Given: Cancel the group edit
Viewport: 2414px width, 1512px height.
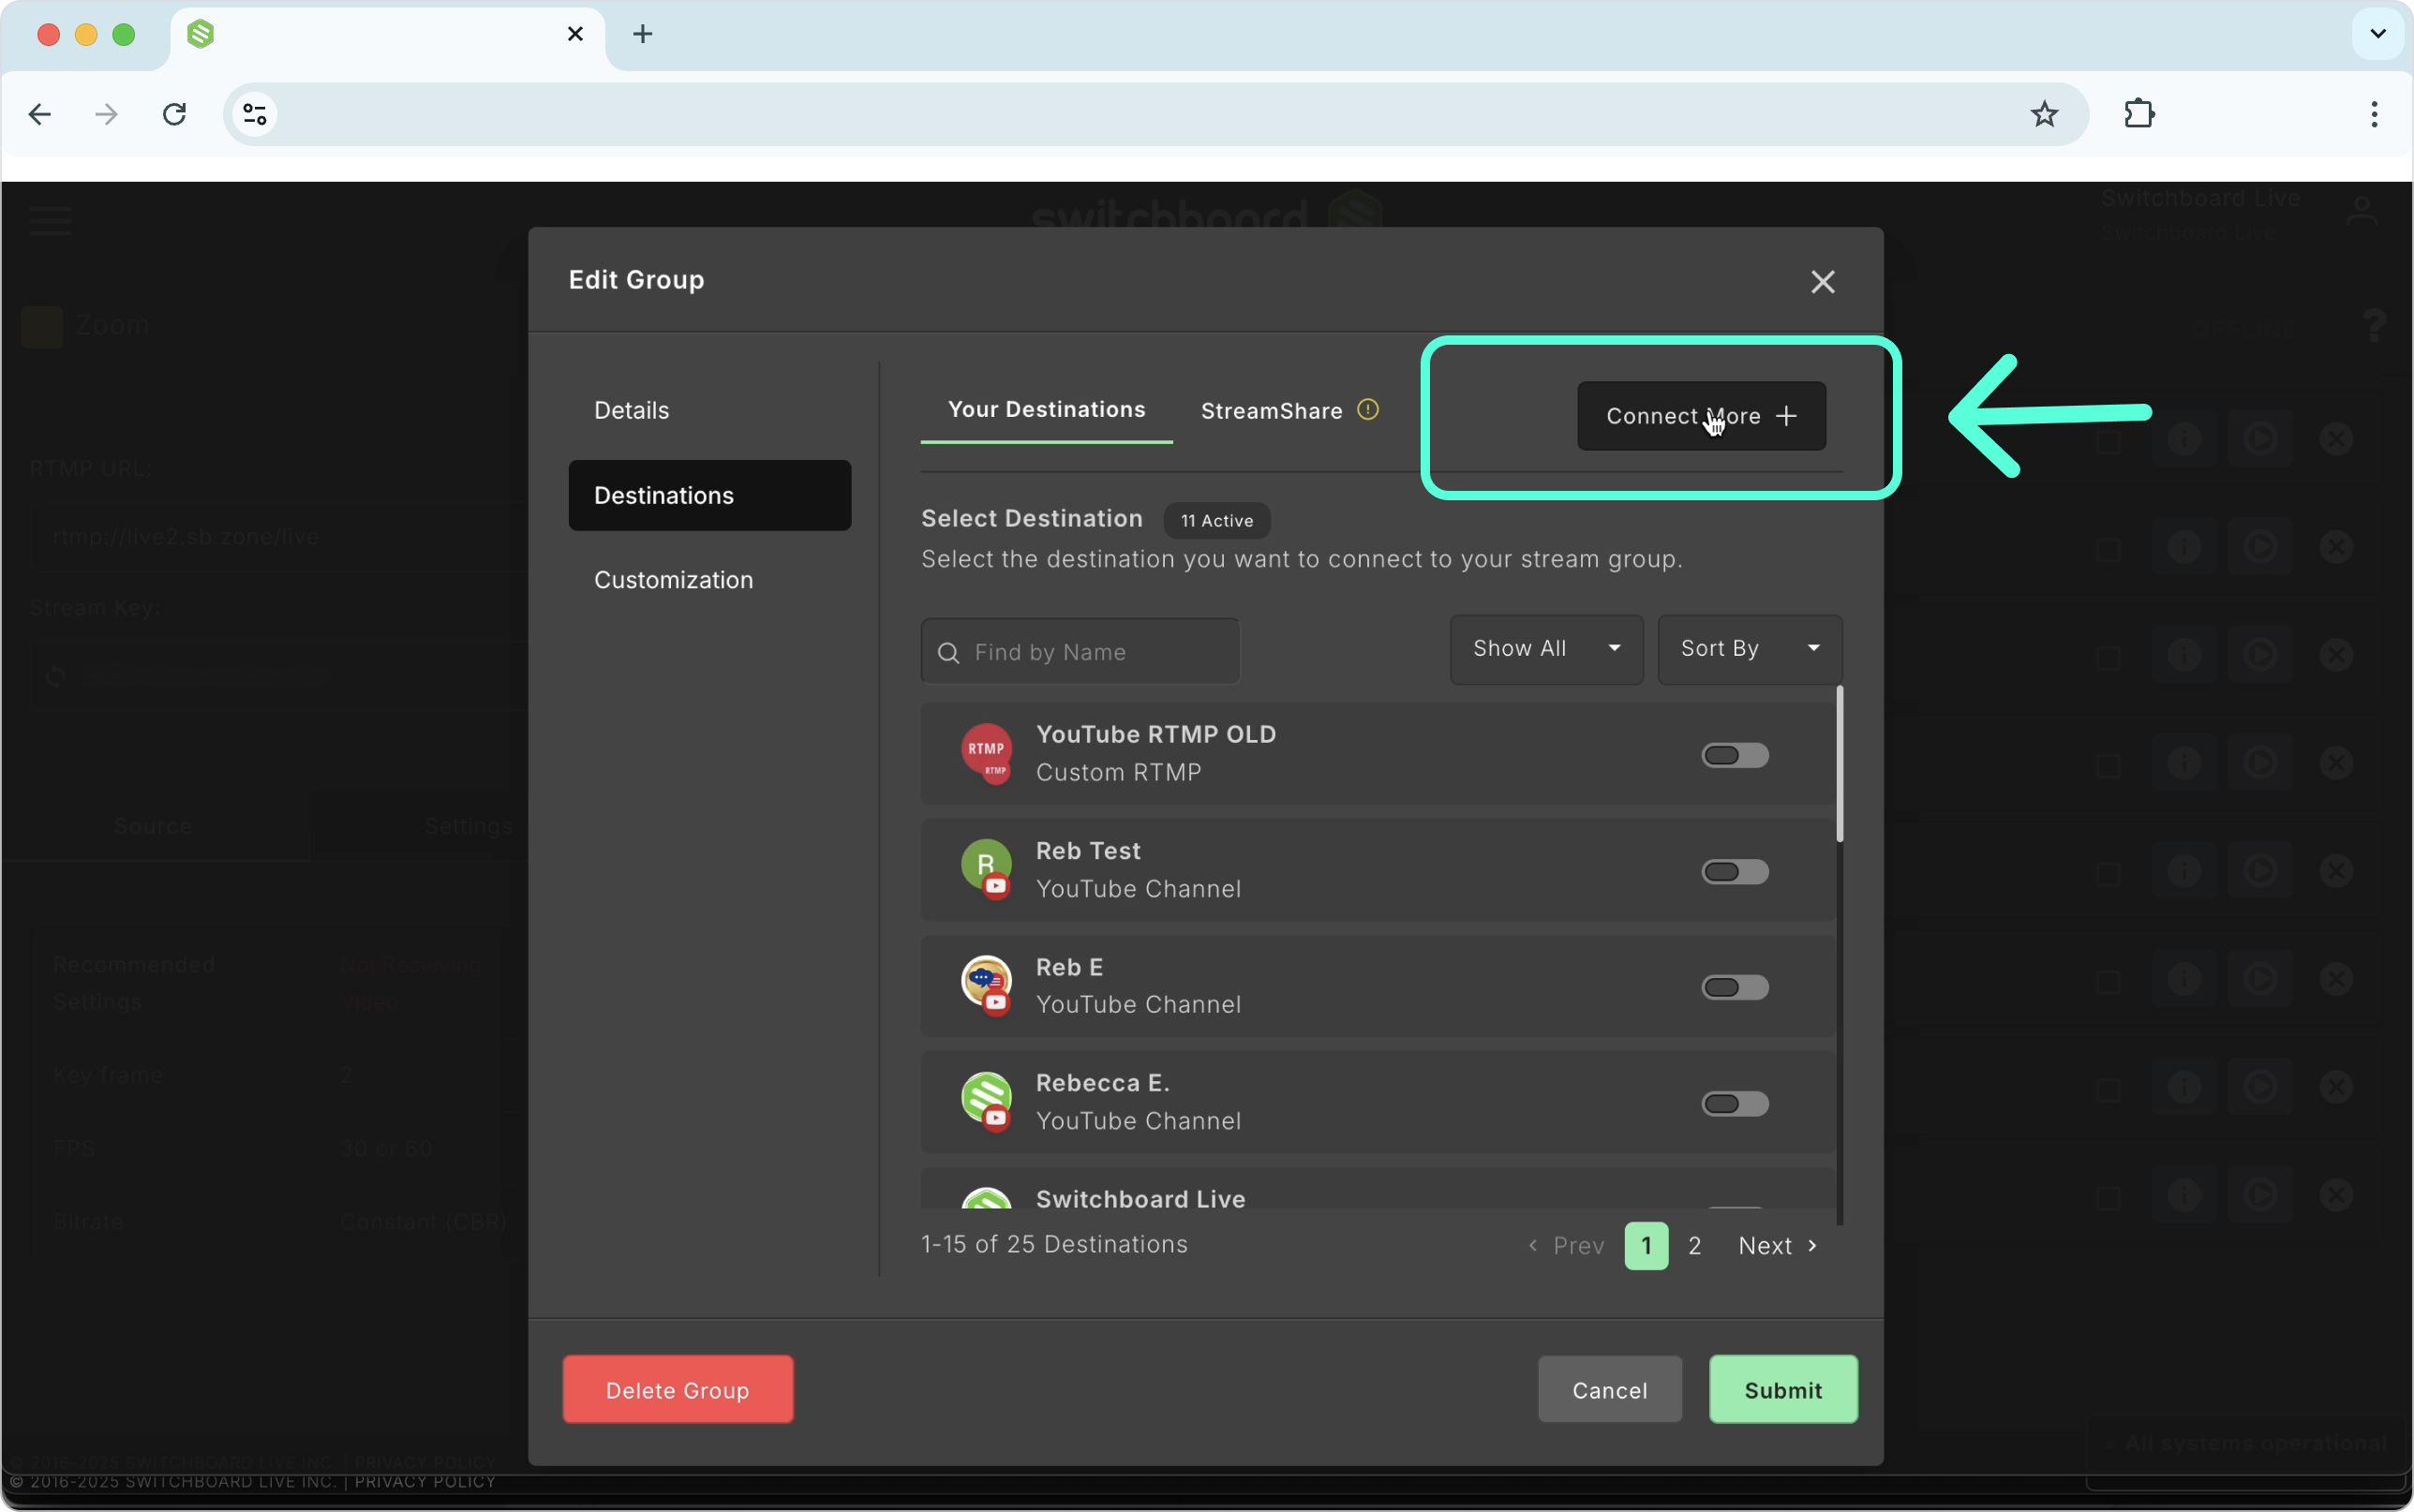Looking at the screenshot, I should (x=1609, y=1389).
